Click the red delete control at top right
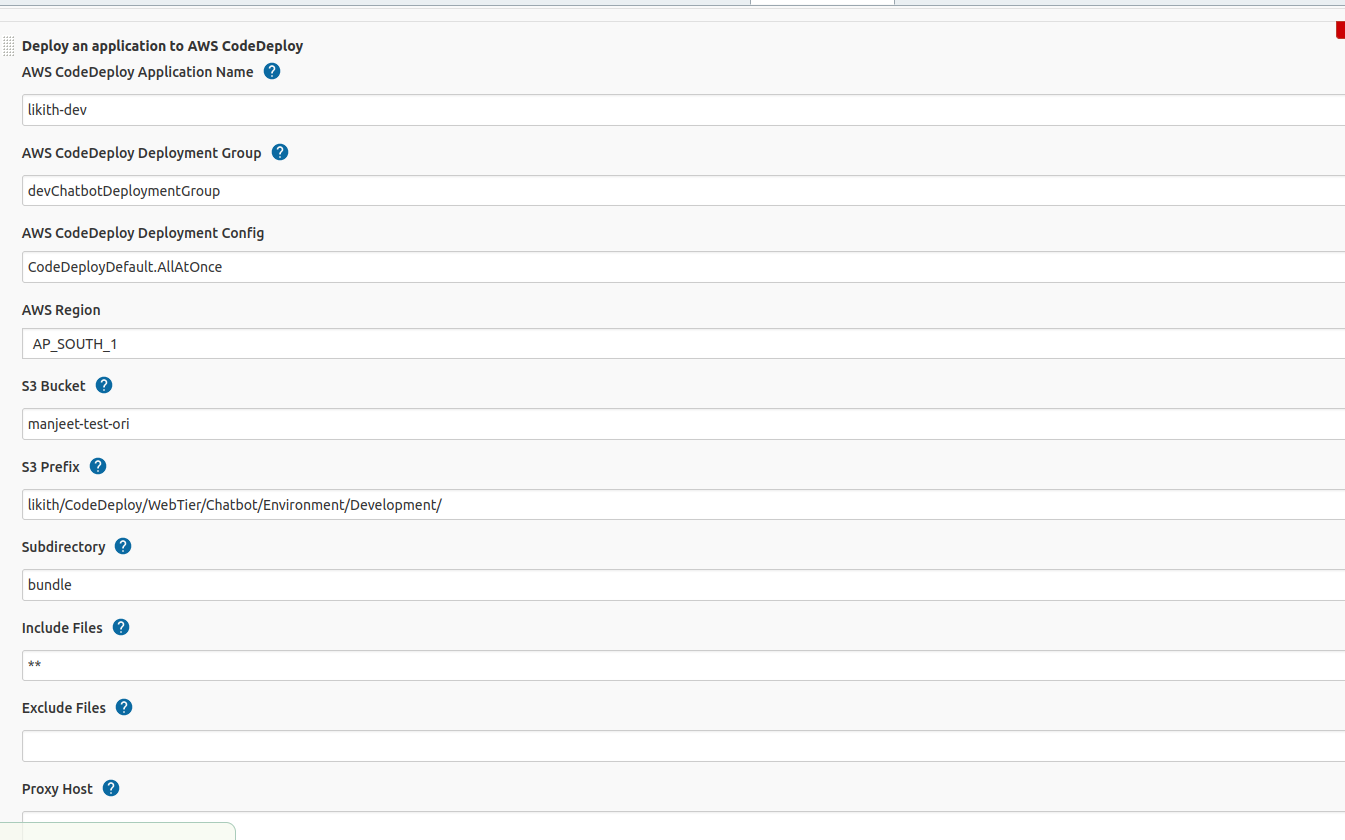The width and height of the screenshot is (1345, 840). click(1339, 29)
